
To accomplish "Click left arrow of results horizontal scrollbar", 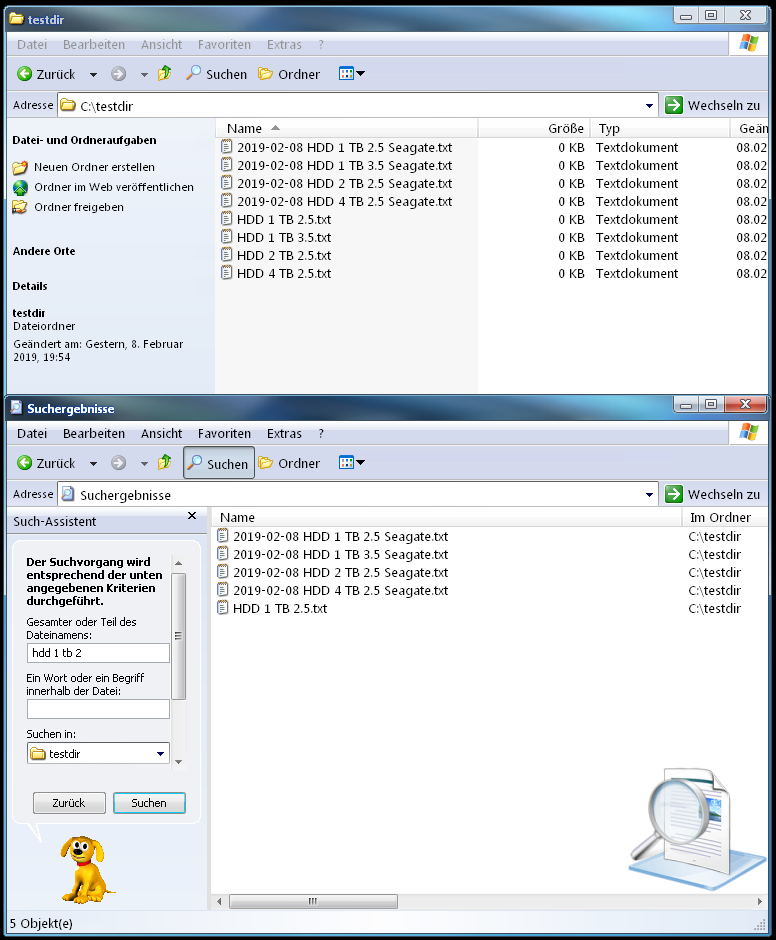I will pos(219,901).
